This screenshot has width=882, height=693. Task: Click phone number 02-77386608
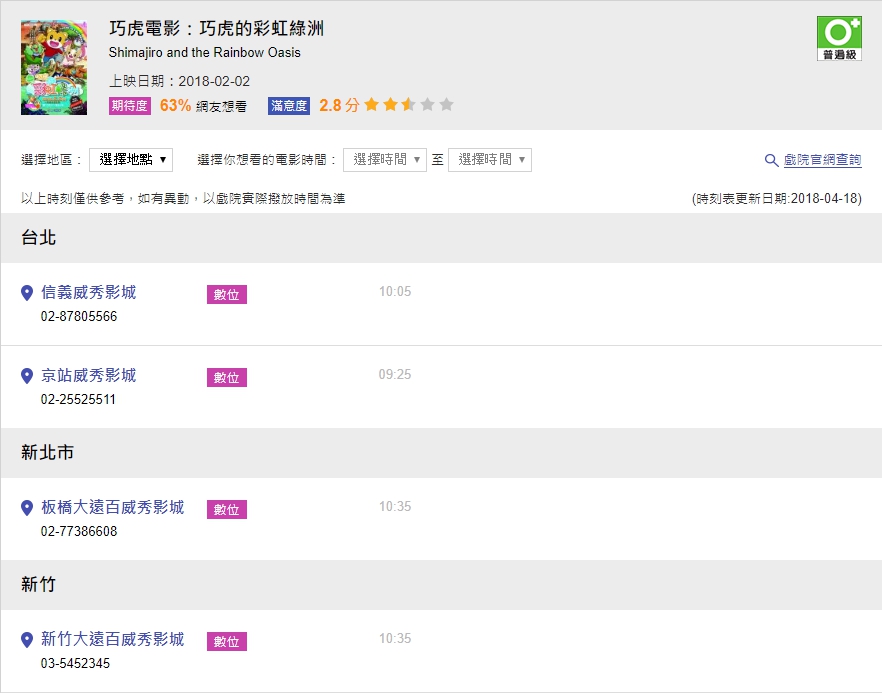(79, 532)
